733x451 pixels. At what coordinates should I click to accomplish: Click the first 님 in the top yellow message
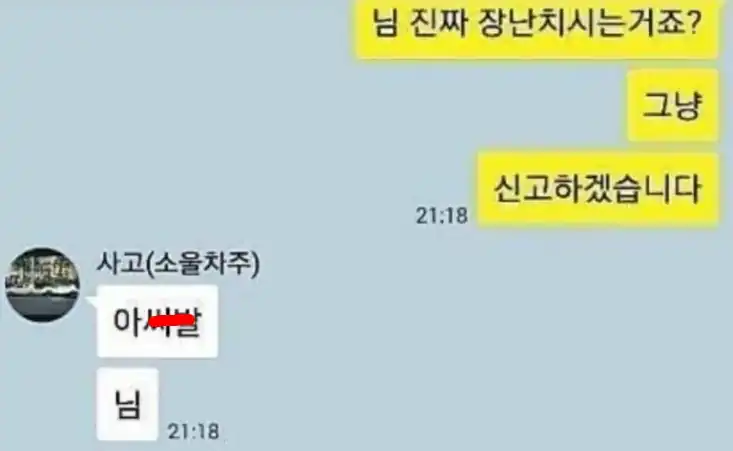tap(386, 24)
